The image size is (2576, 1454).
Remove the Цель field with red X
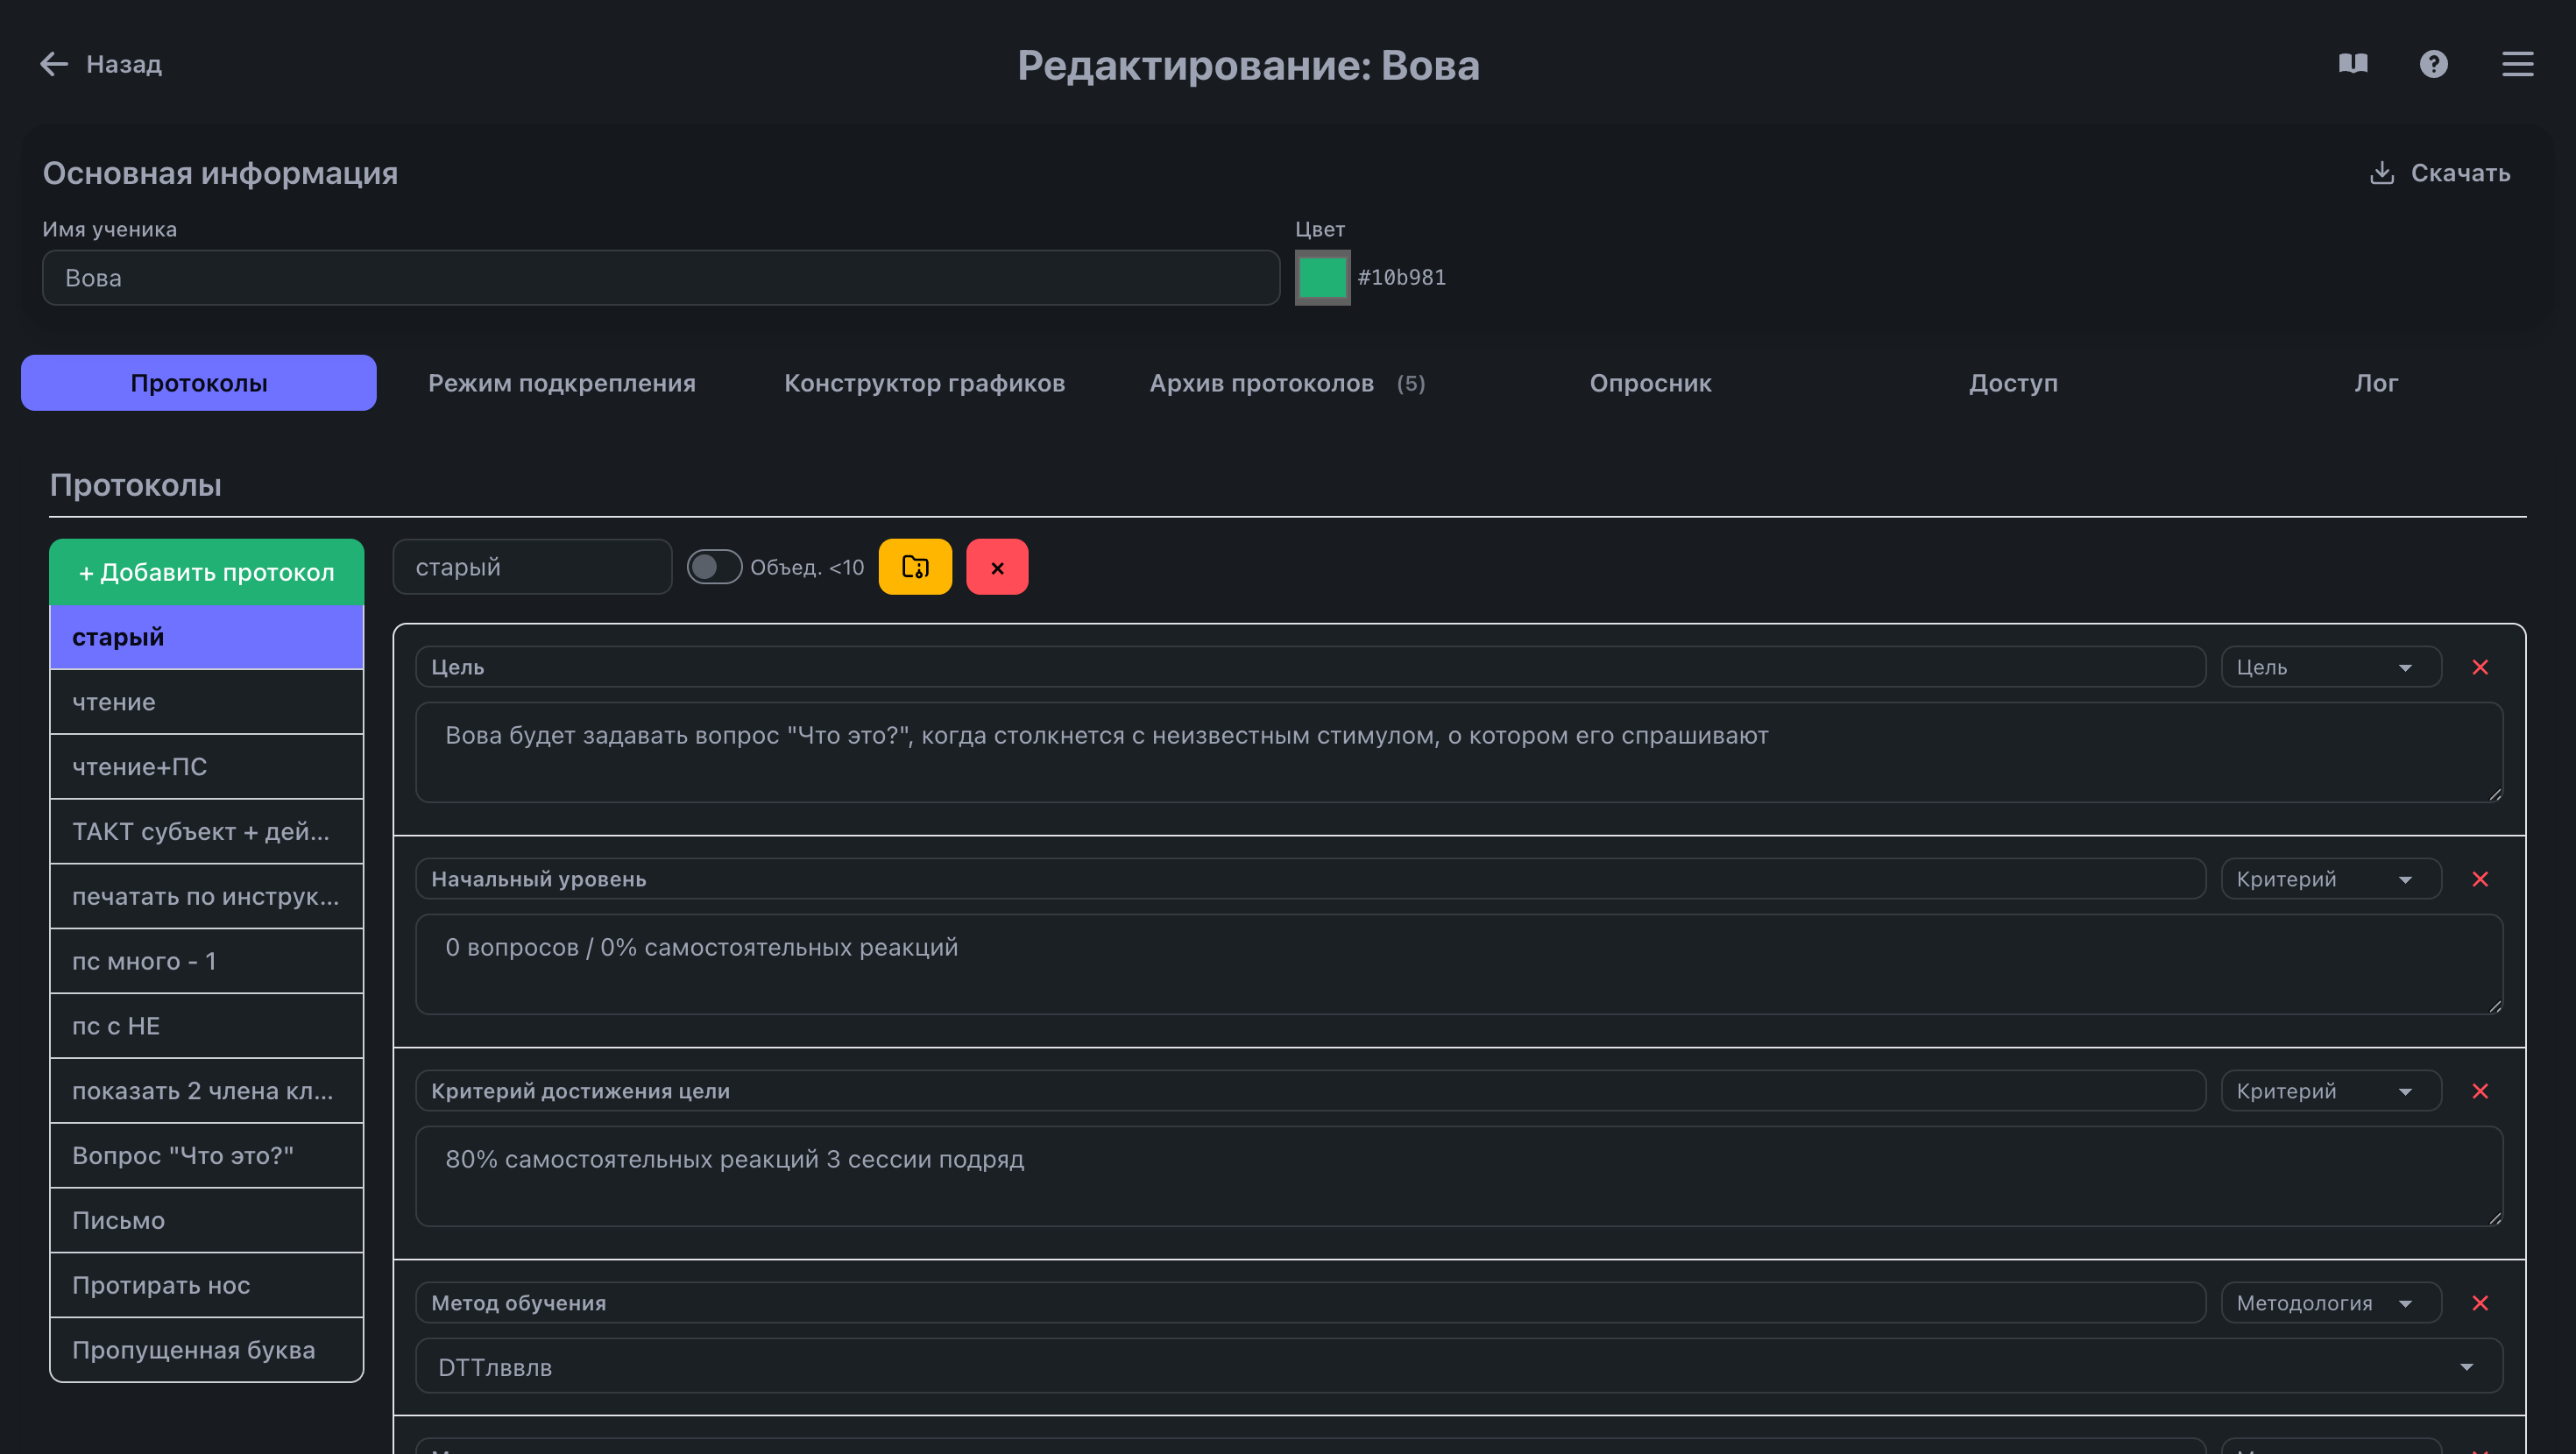coord(2480,667)
